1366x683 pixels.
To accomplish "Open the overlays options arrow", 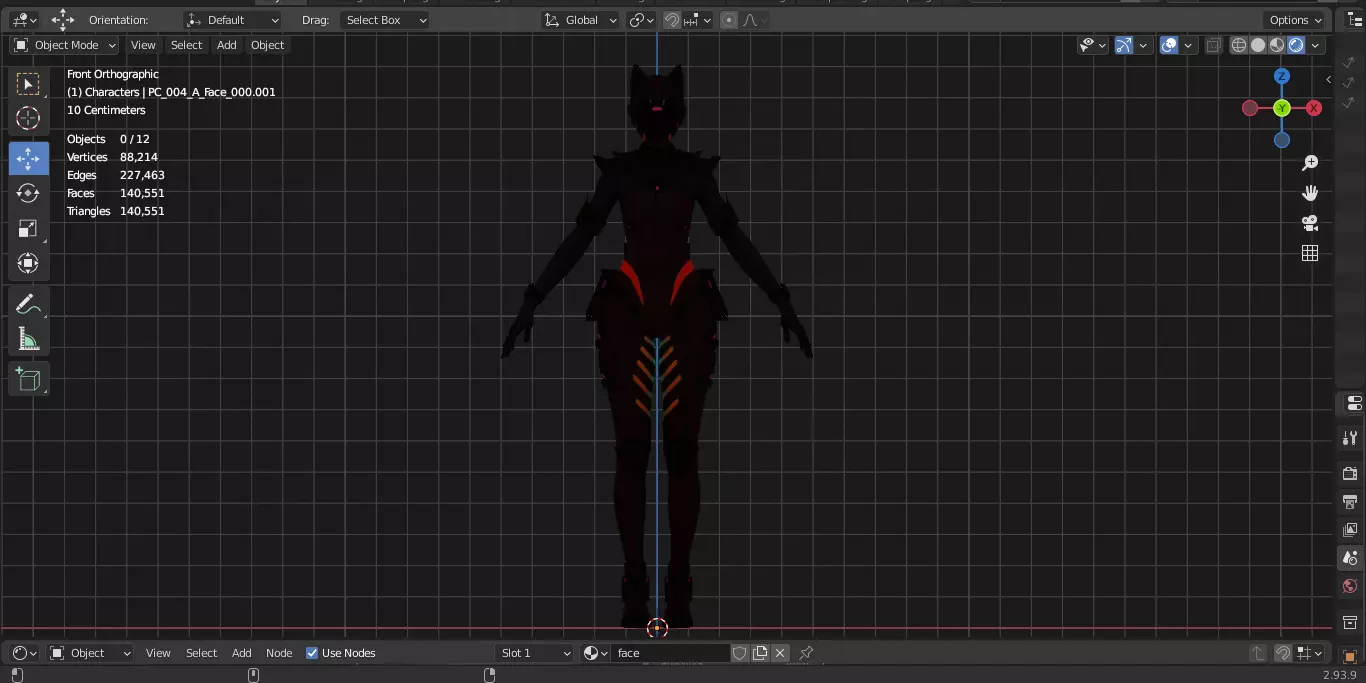I will pos(1188,45).
